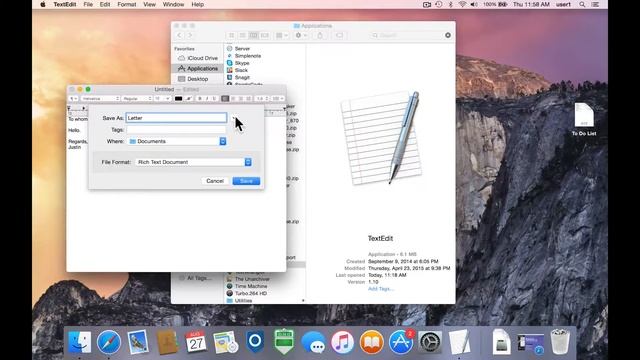Select iCloud Drive in Finder sidebar
The height and width of the screenshot is (360, 640).
click(x=198, y=58)
